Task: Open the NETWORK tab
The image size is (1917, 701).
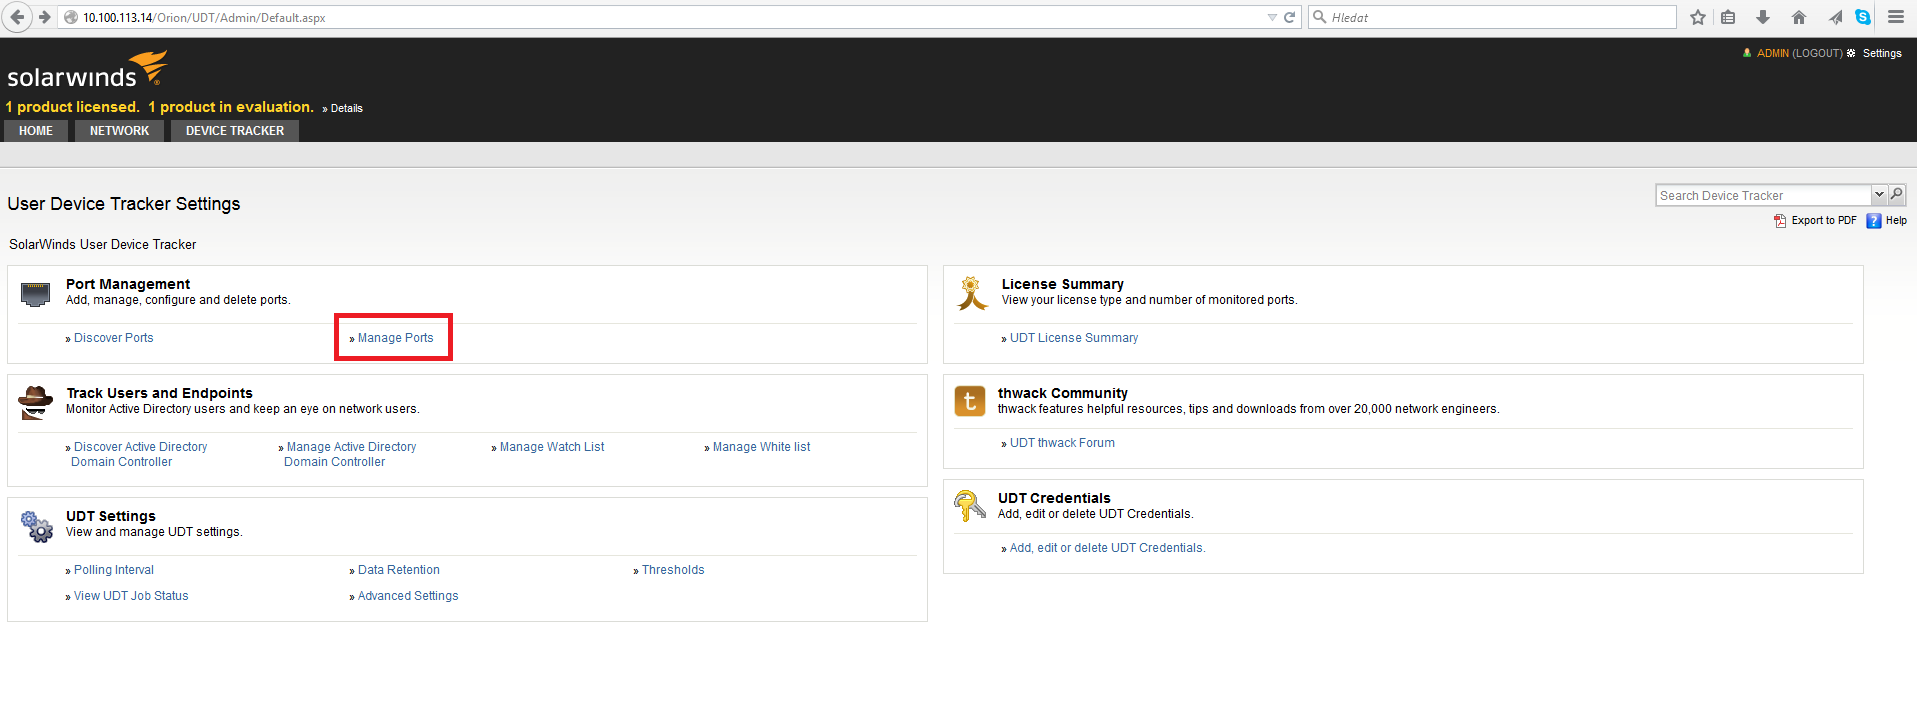Action: tap(119, 131)
